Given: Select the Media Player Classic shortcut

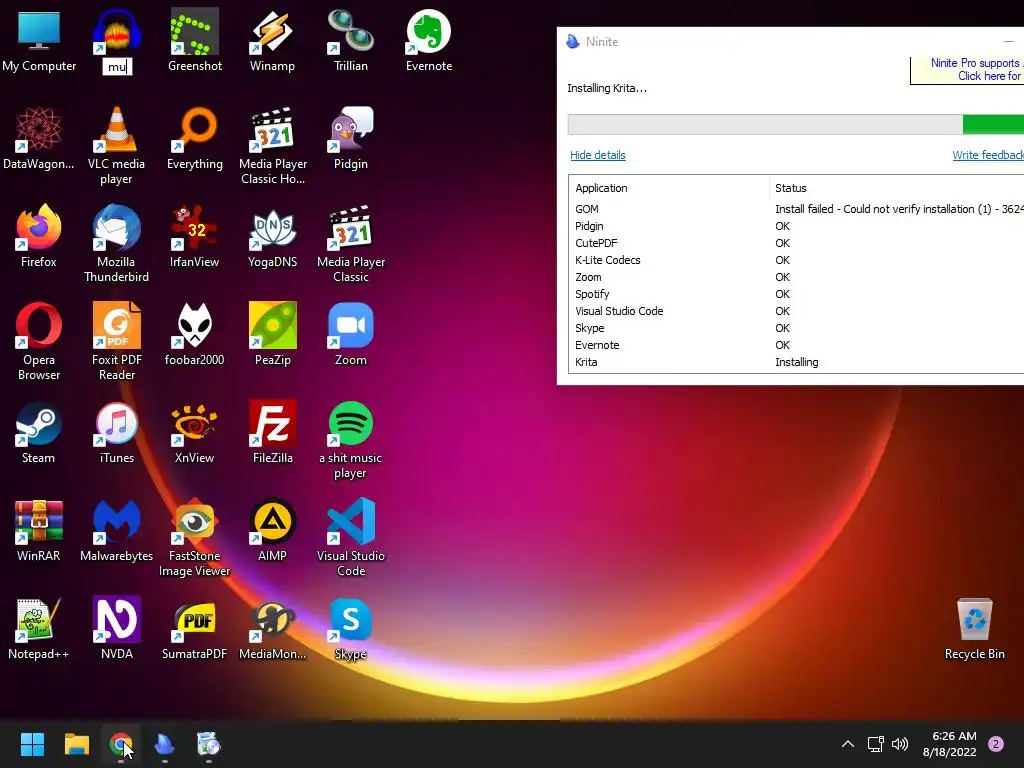Looking at the screenshot, I should click(x=351, y=244).
